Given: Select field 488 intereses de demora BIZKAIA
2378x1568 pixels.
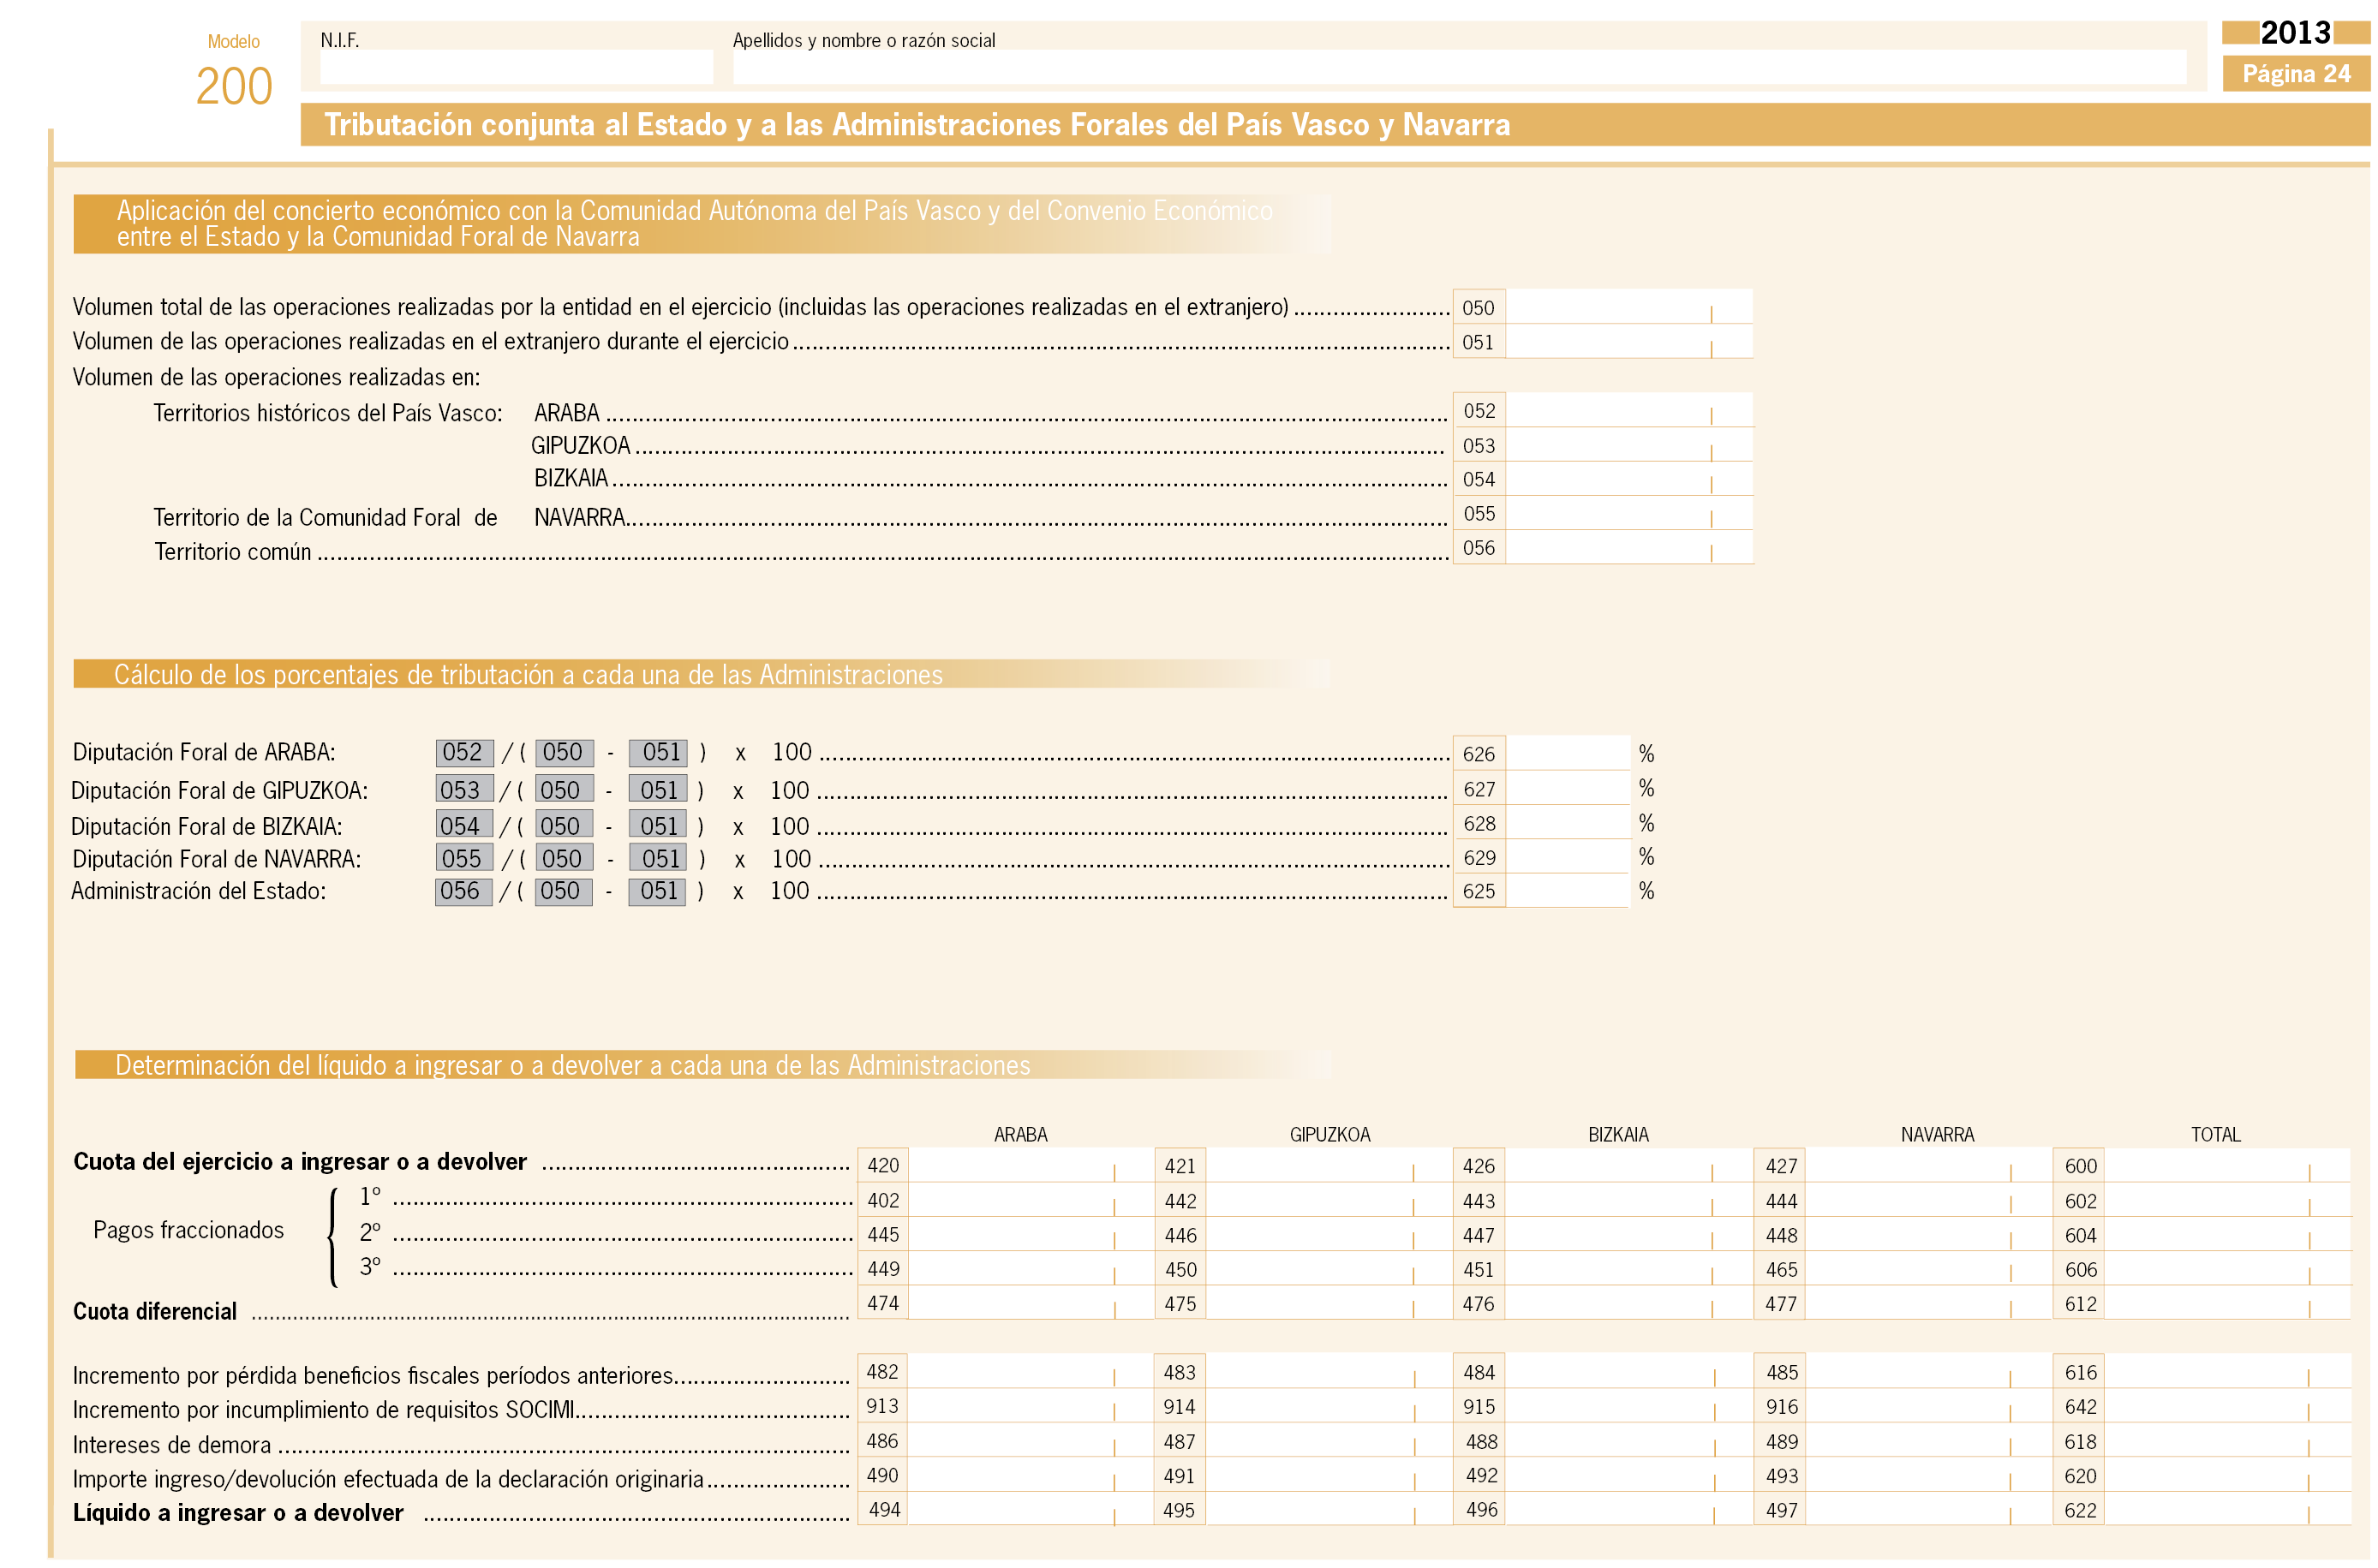Looking at the screenshot, I should tap(1628, 1440).
